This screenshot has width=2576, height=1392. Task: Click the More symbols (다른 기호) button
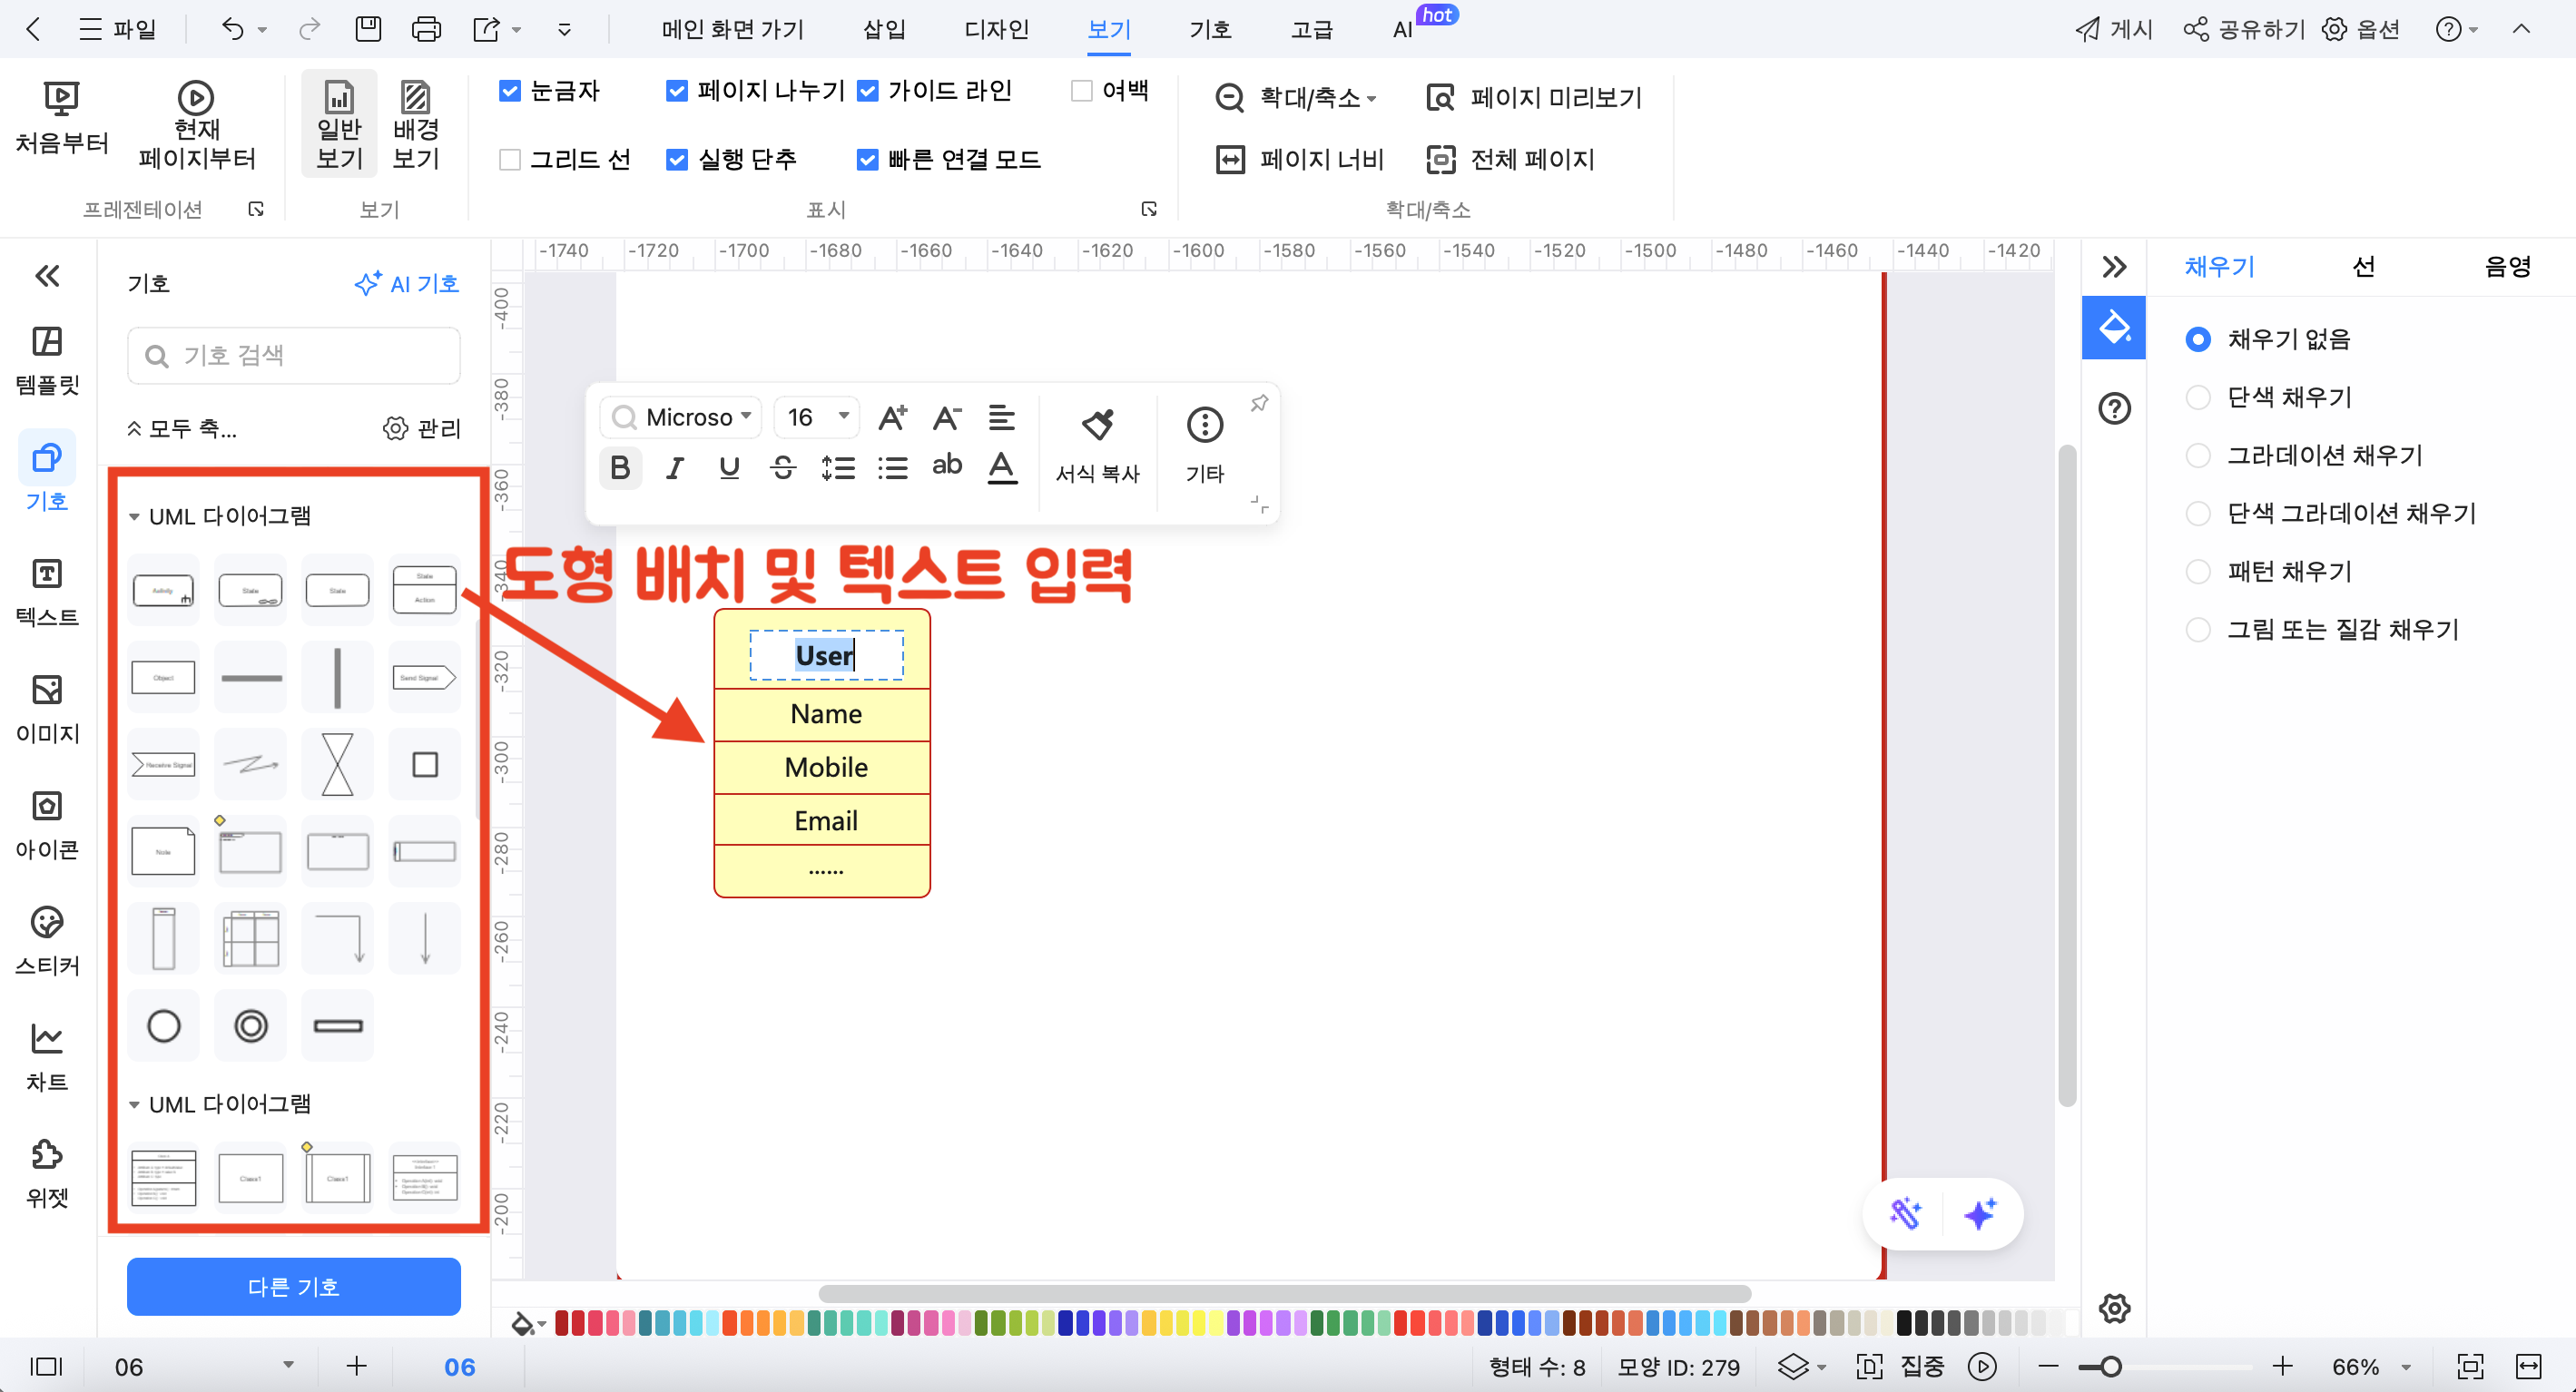(x=293, y=1286)
